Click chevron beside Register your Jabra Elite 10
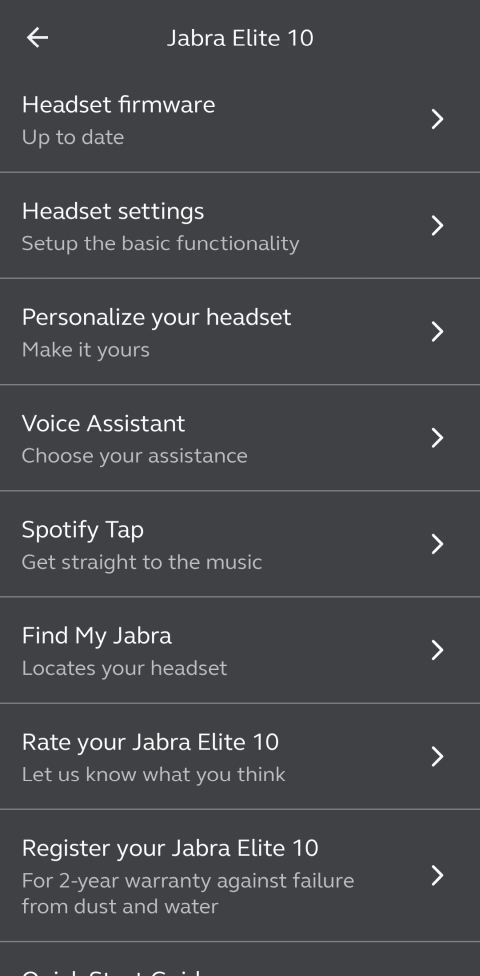Viewport: 480px width, 976px height. pos(438,875)
